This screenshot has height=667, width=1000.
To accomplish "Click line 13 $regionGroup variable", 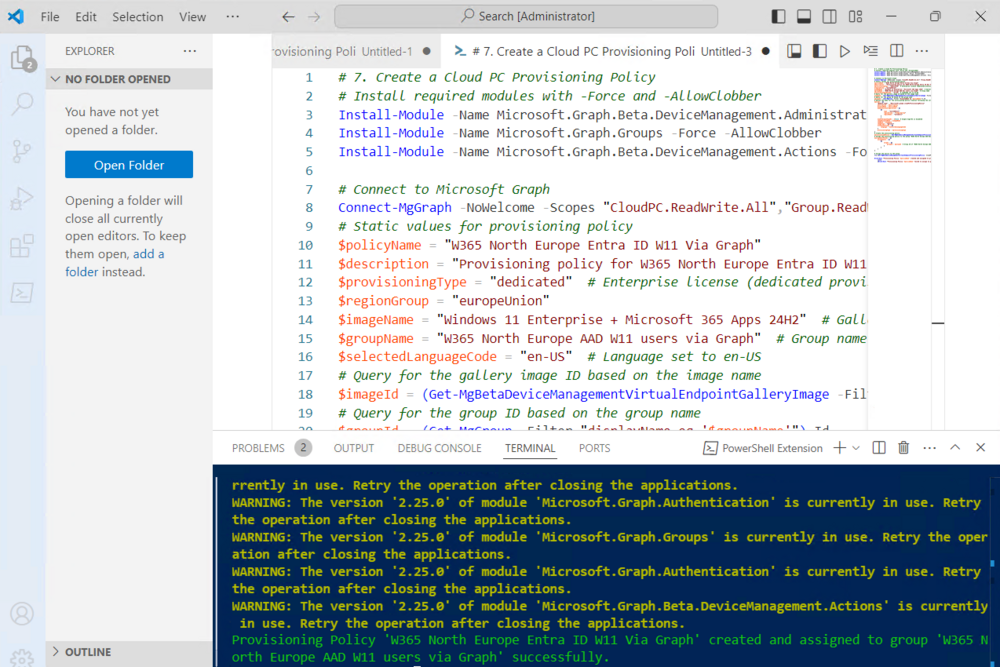I will tap(383, 300).
